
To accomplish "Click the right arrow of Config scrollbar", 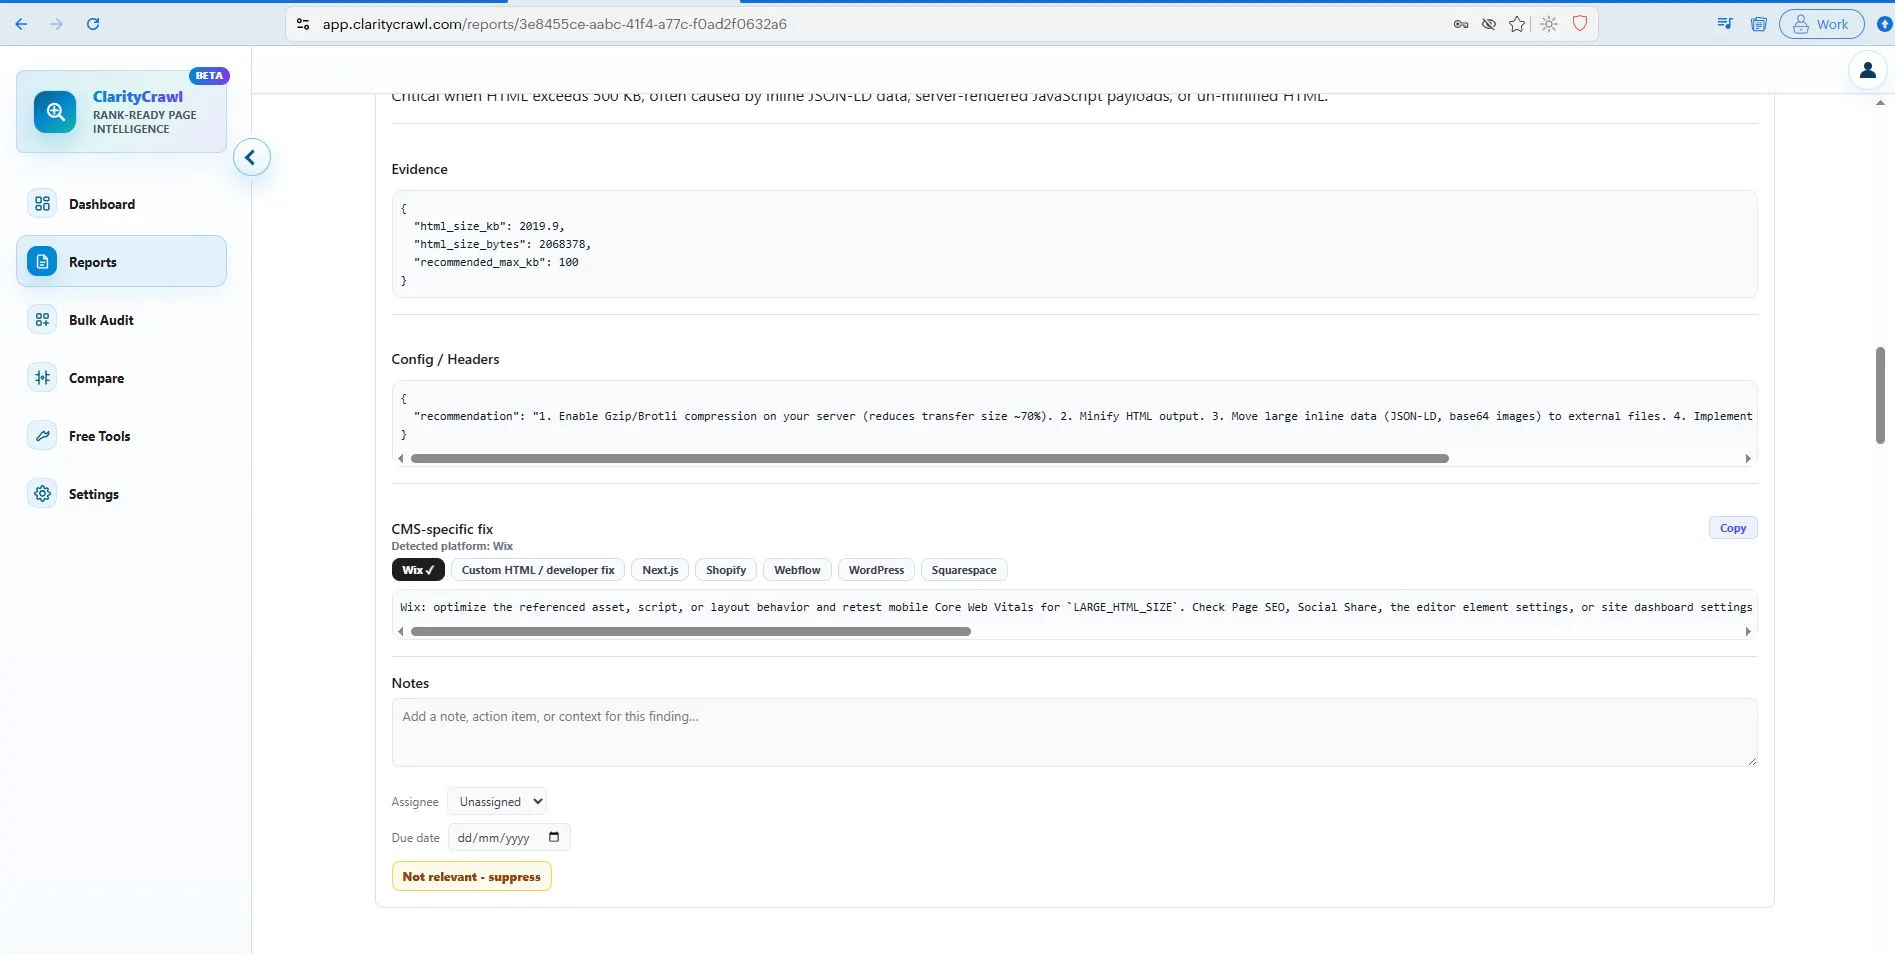I will 1748,458.
